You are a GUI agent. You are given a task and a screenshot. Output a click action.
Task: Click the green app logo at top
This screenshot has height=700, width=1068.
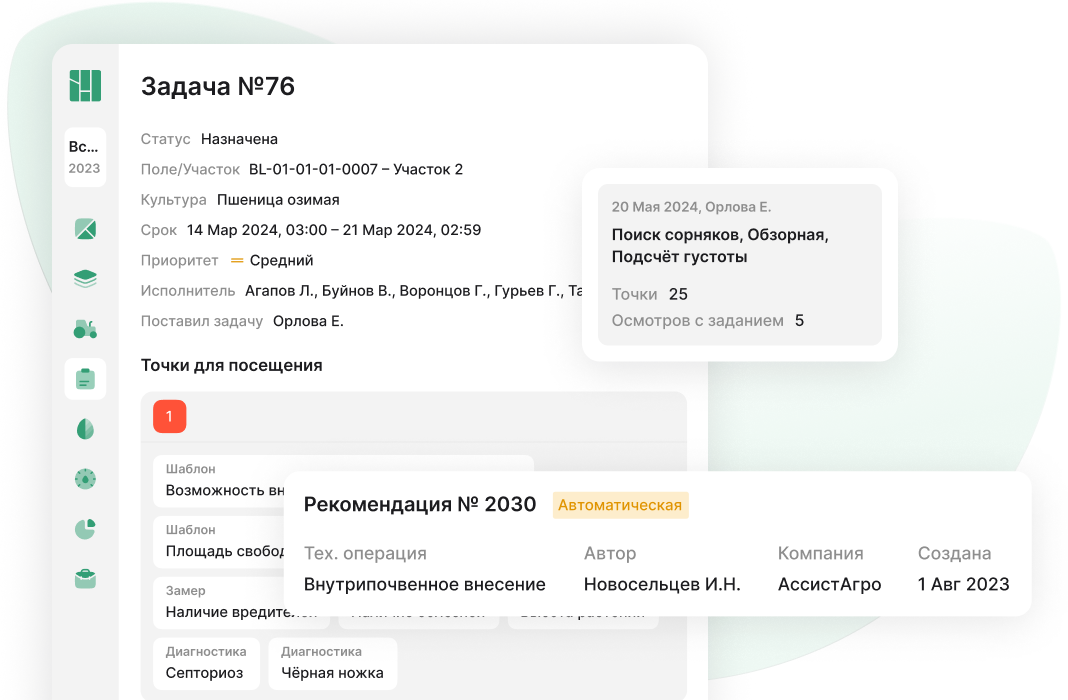pos(86,87)
